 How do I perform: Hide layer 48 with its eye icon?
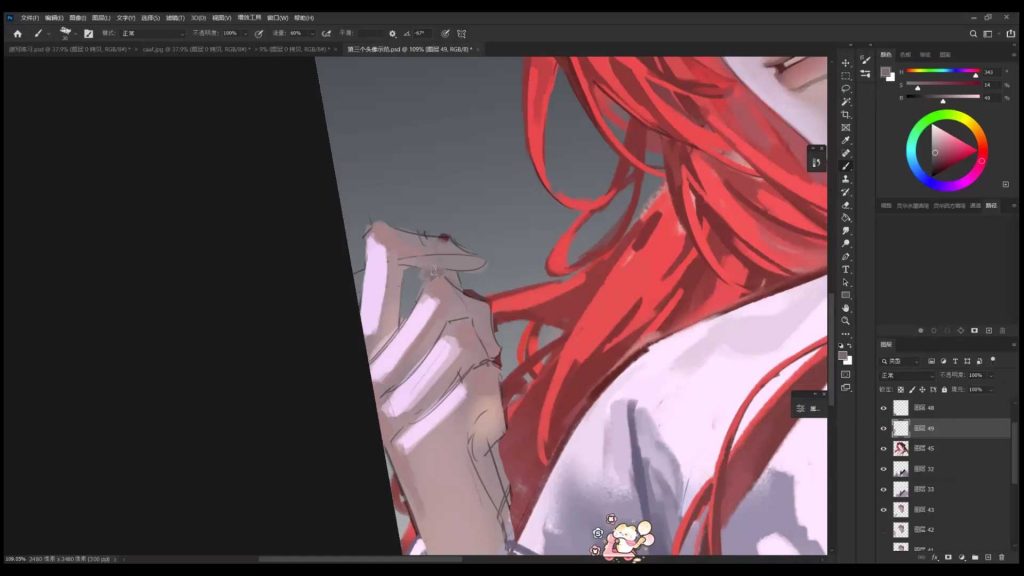[x=883, y=408]
